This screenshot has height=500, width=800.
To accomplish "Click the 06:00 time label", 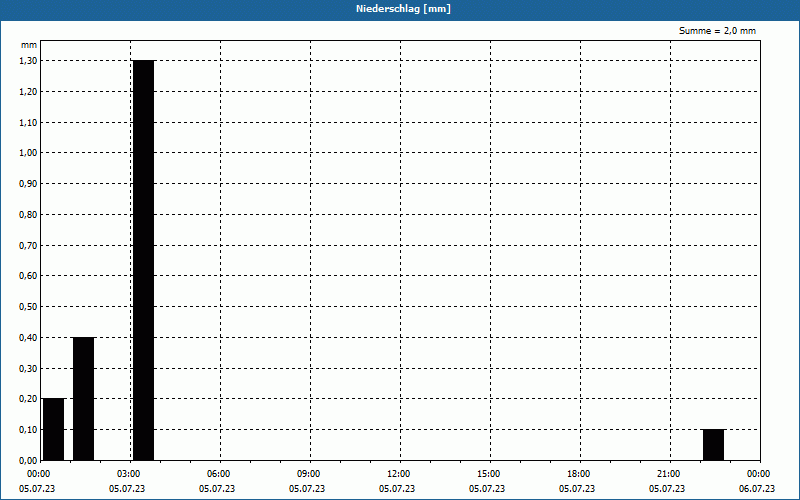I will pyautogui.click(x=218, y=474).
